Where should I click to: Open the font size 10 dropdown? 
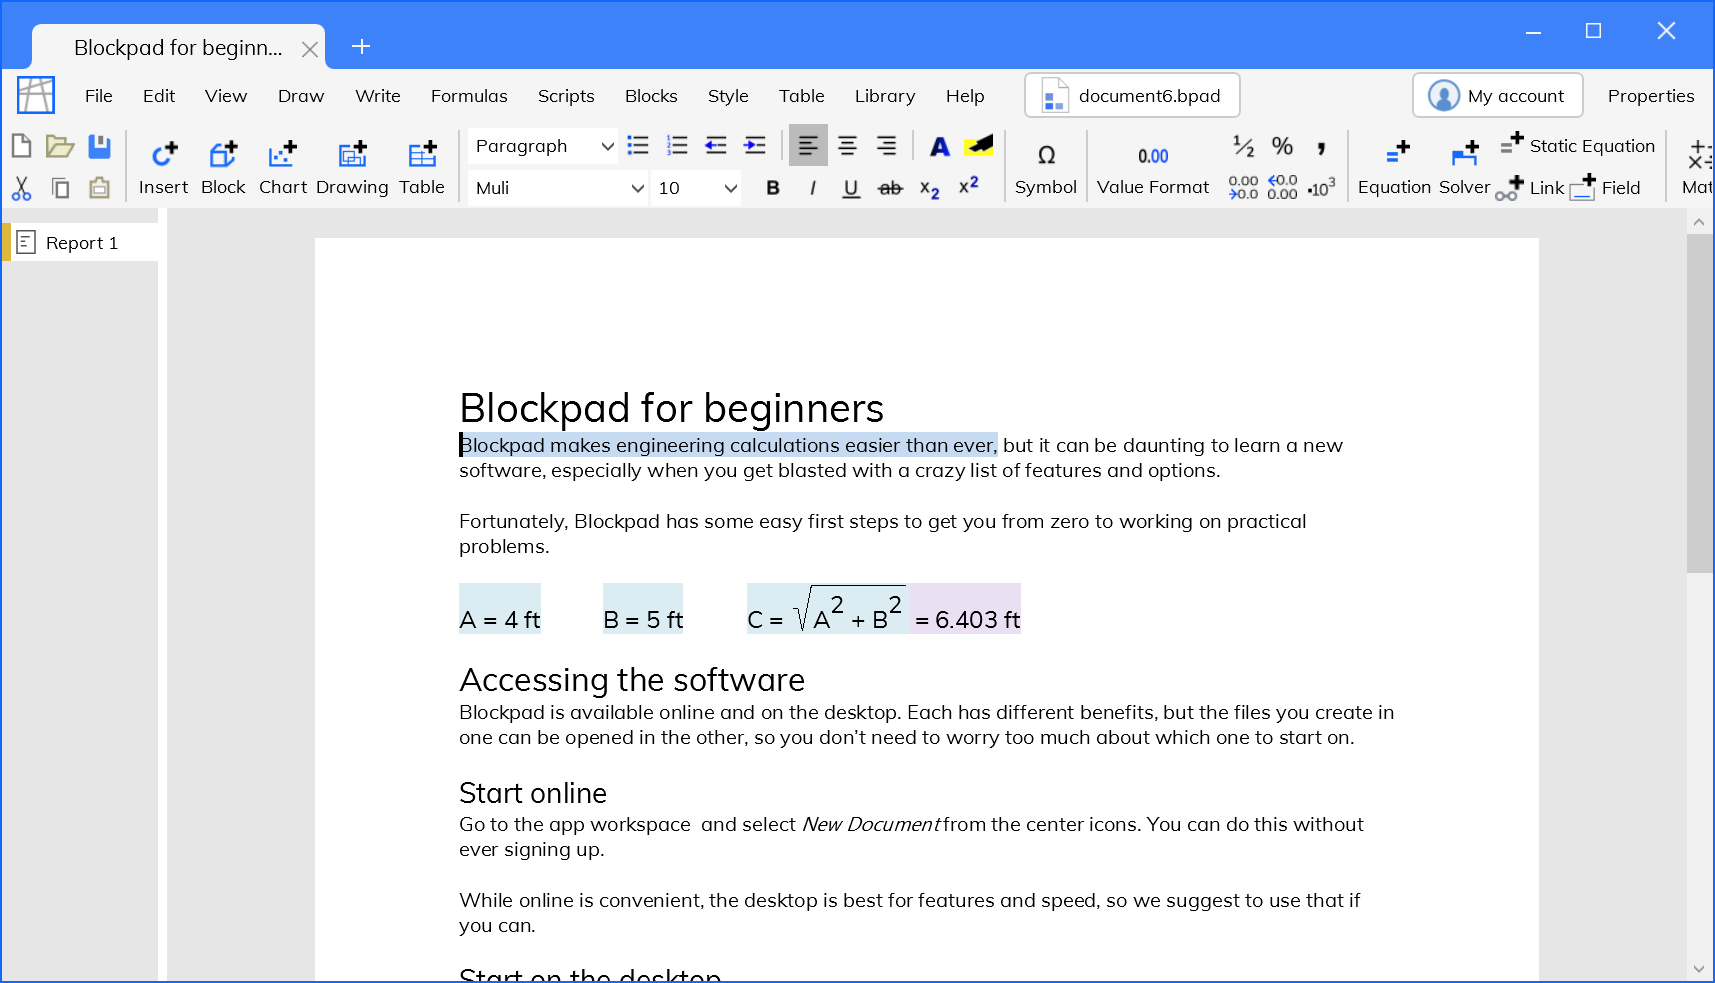coord(696,188)
